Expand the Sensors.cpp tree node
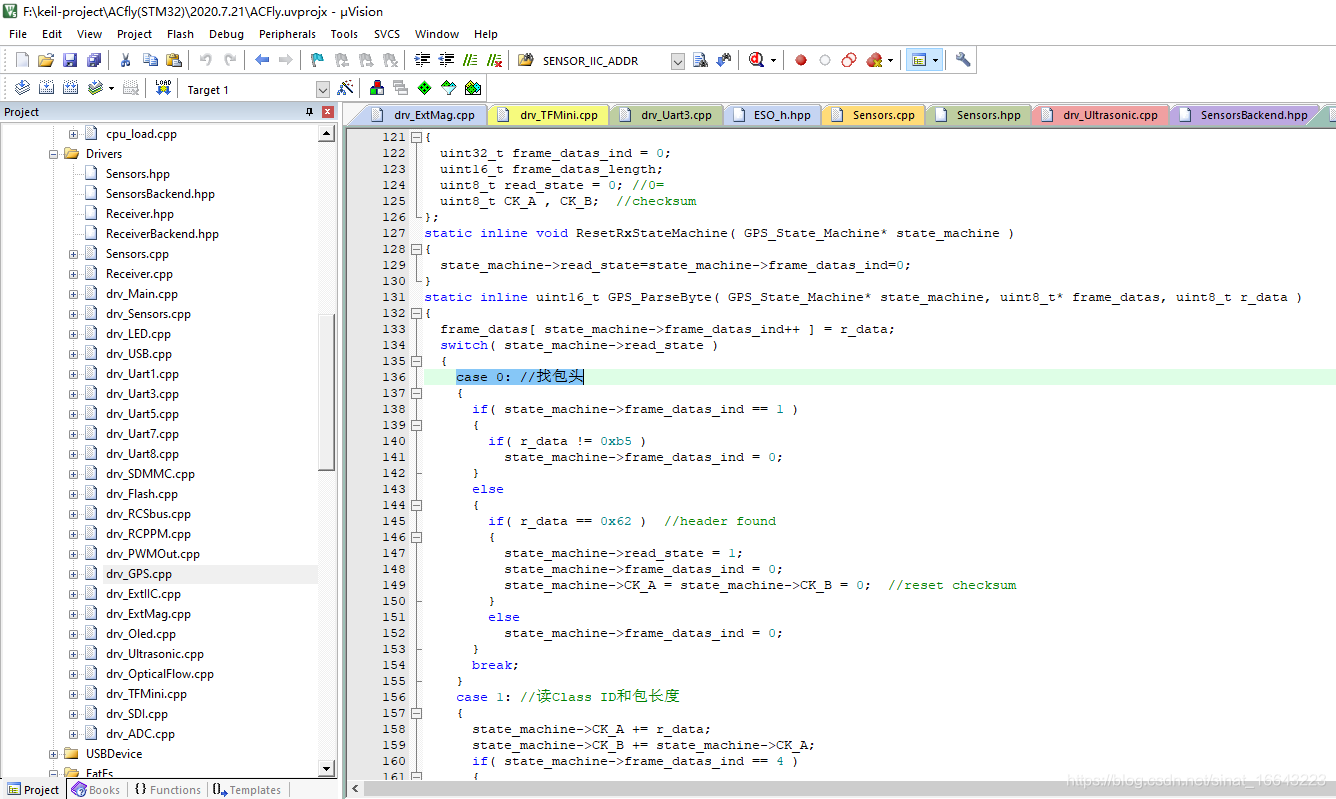The width and height of the screenshot is (1336, 799). tap(73, 254)
